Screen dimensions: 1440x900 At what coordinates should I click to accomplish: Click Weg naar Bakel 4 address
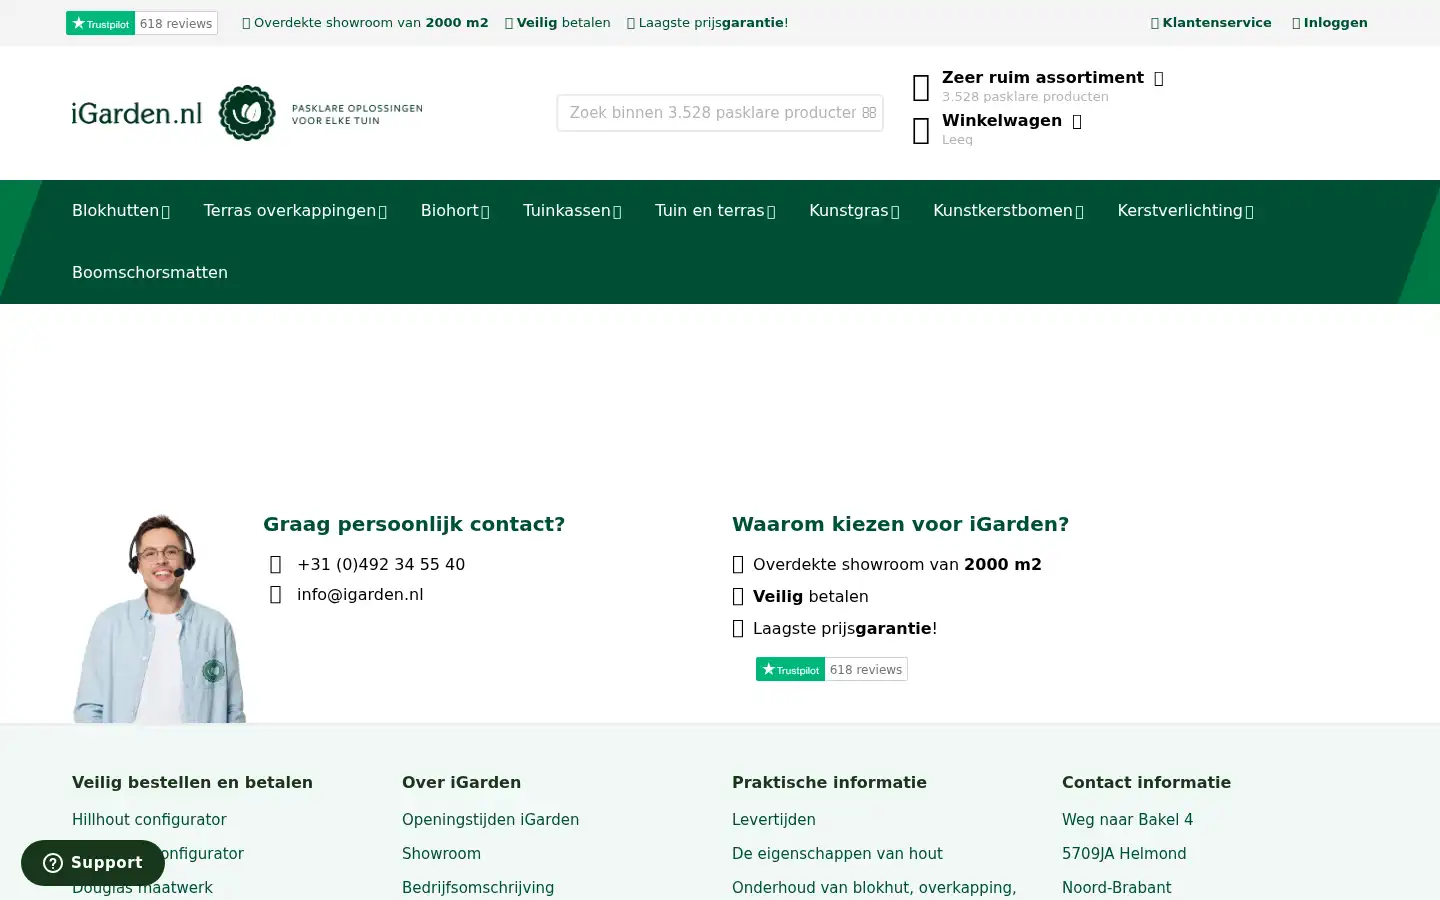(x=1127, y=820)
